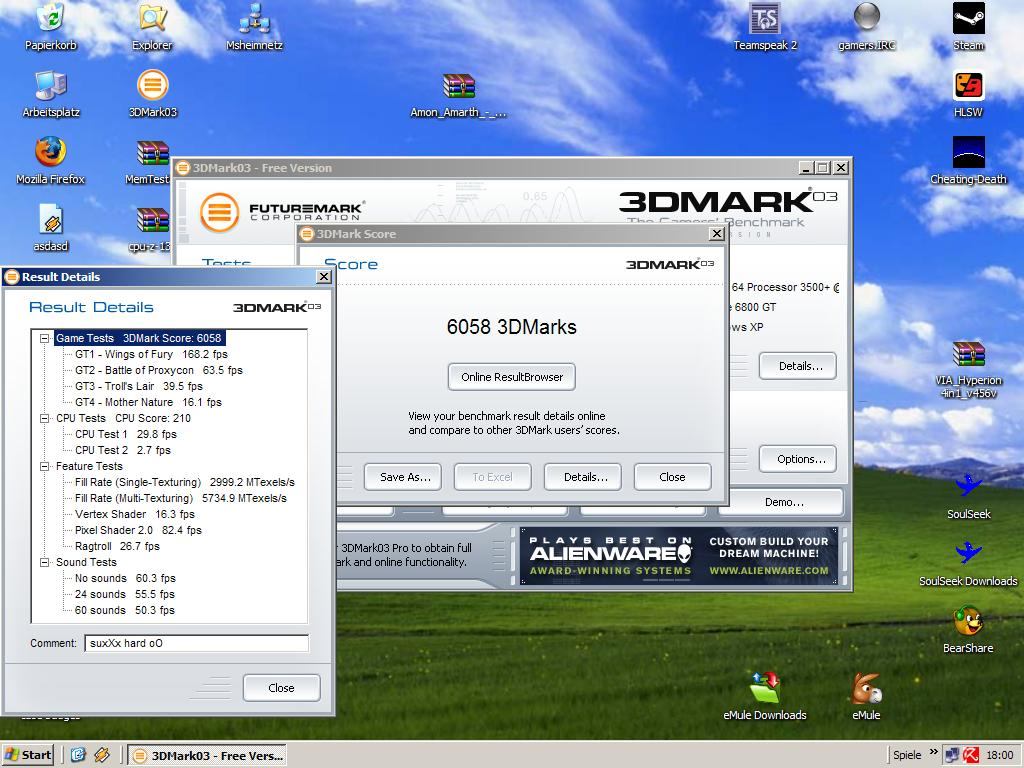This screenshot has width=1024, height=768.
Task: Open the Windows Start button
Action: click(x=27, y=756)
